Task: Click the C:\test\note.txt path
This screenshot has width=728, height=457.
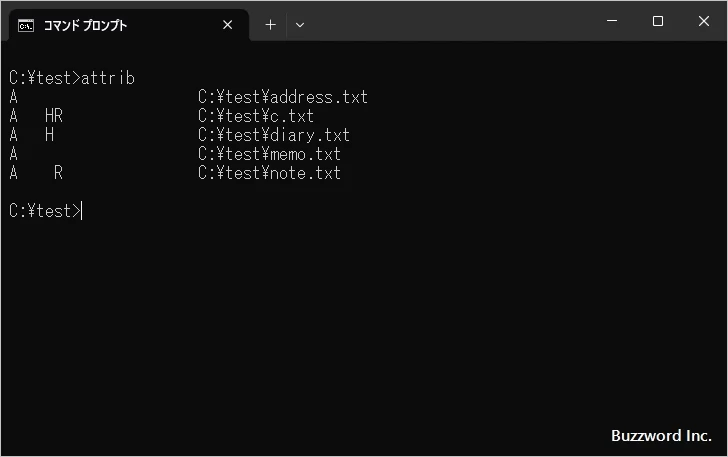Action: (x=270, y=173)
